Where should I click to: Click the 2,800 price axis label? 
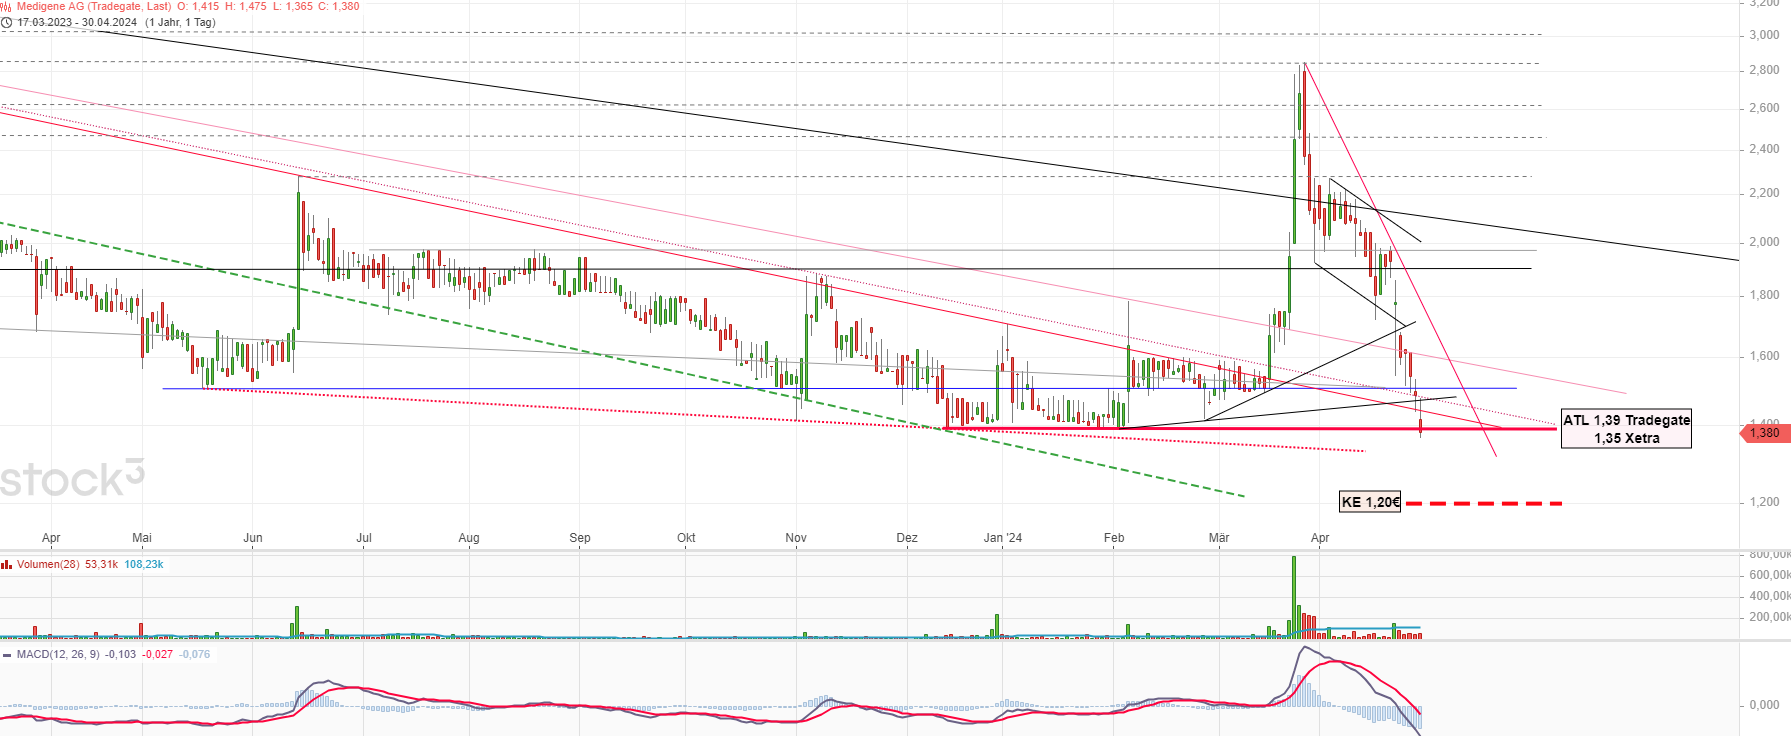click(x=1764, y=70)
